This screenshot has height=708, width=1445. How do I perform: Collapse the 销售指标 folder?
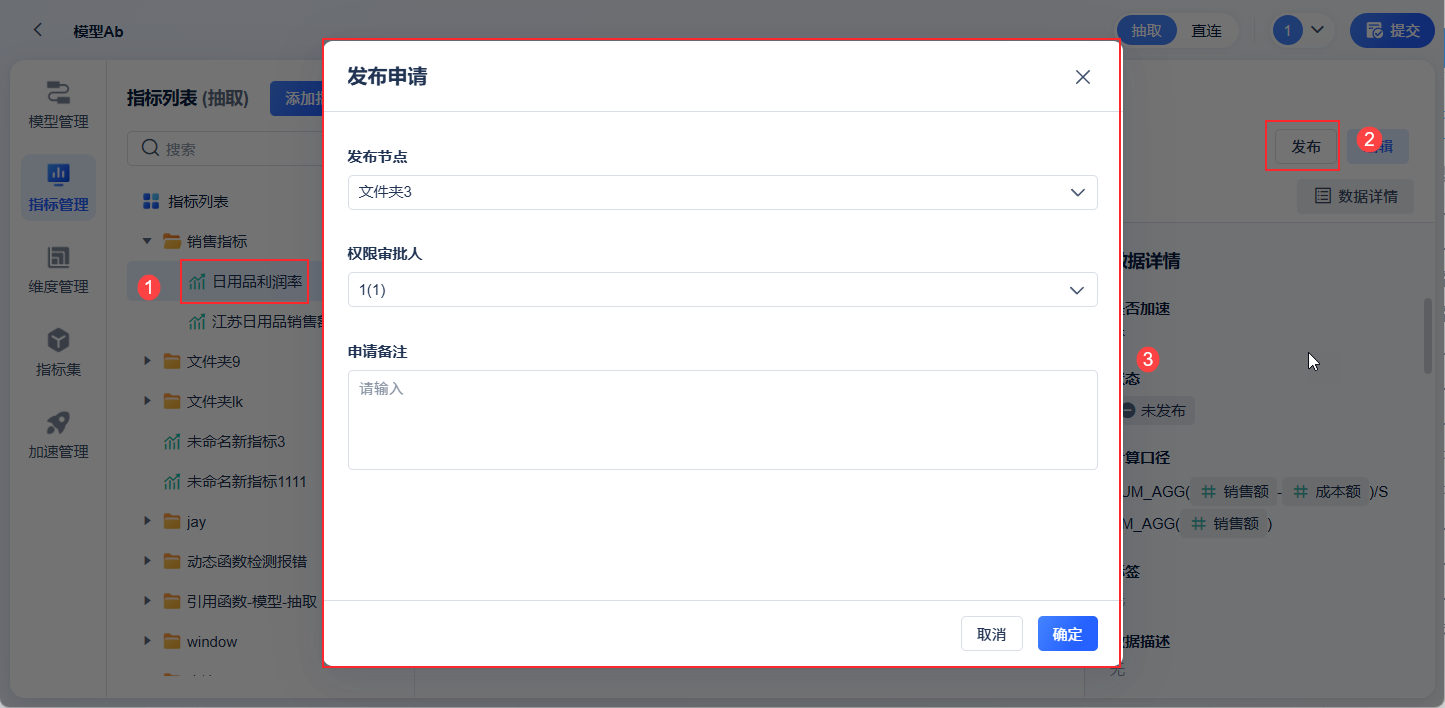147,241
